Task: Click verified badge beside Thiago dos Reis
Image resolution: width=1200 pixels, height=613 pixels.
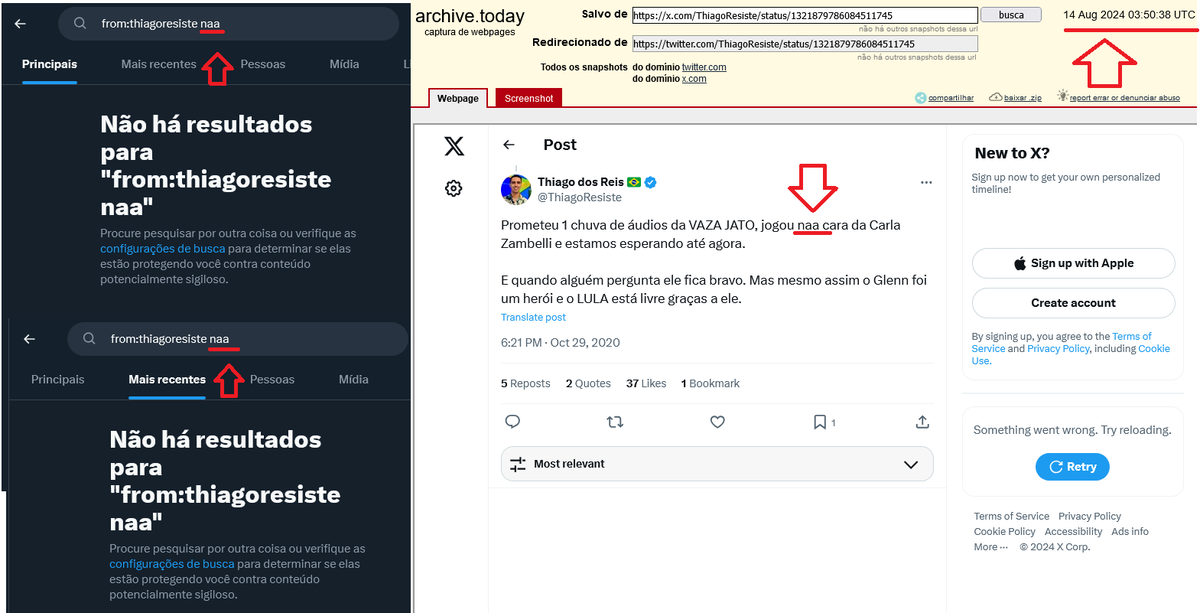Action: pyautogui.click(x=650, y=182)
